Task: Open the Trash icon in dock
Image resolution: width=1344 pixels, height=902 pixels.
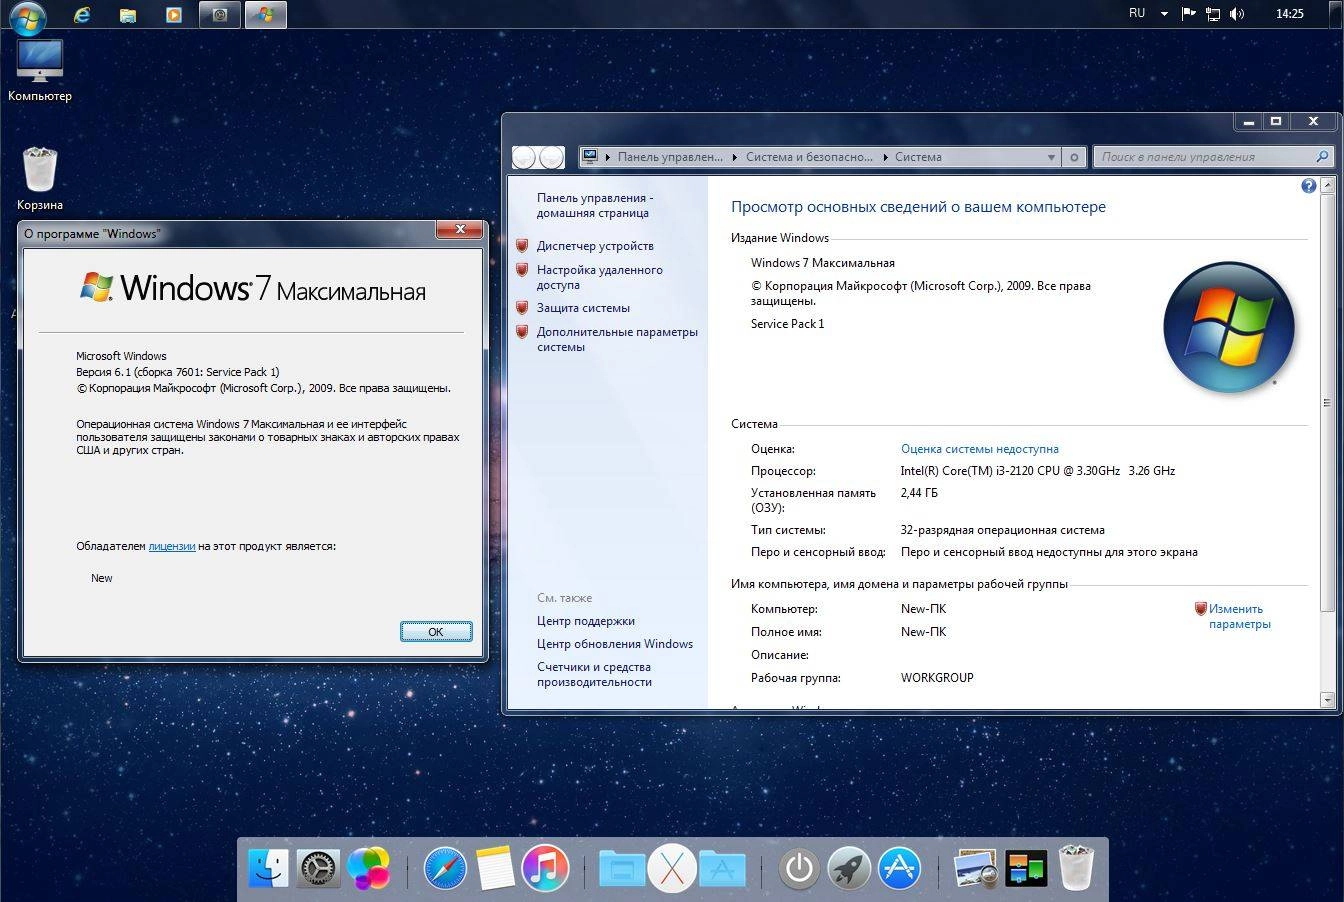Action: [1076, 867]
